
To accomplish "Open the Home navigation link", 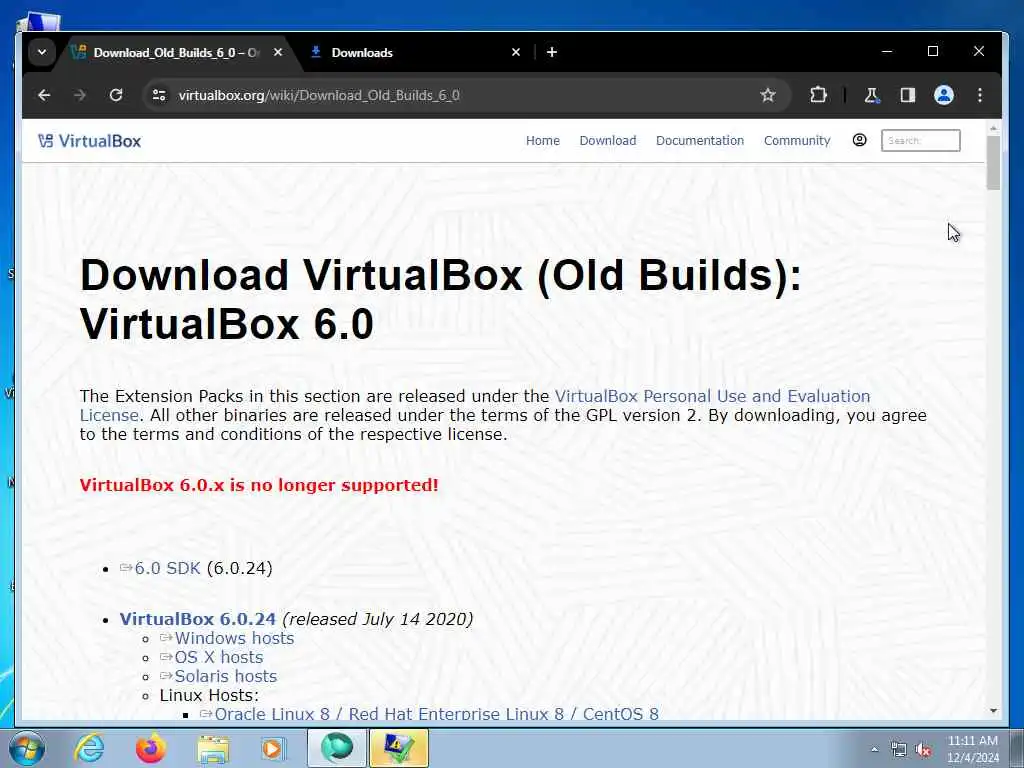I will point(543,140).
